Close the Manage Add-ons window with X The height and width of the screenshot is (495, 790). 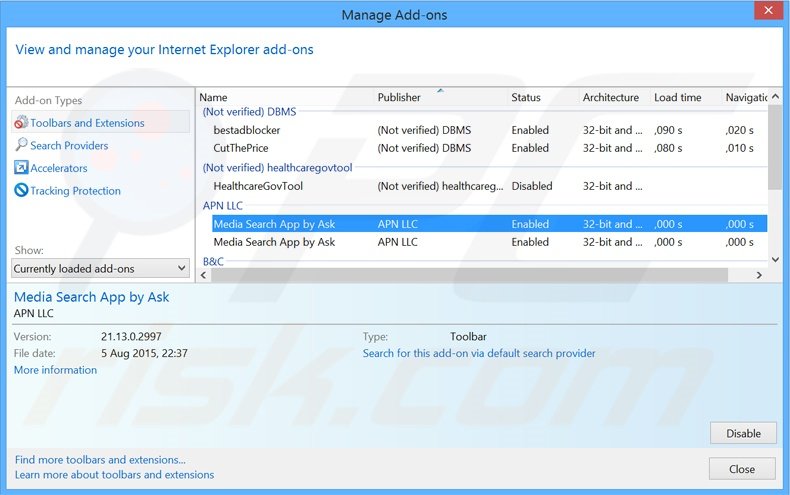pos(765,12)
